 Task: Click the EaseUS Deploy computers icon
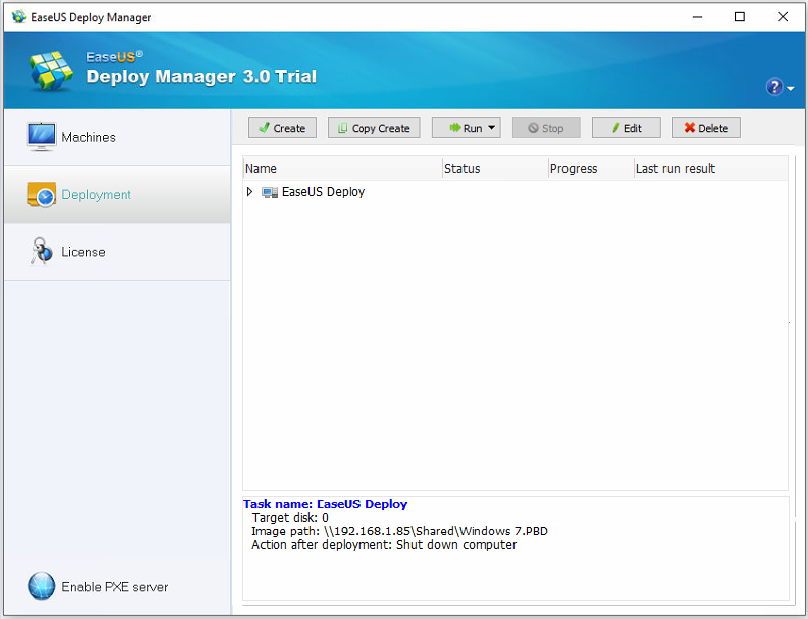point(270,192)
